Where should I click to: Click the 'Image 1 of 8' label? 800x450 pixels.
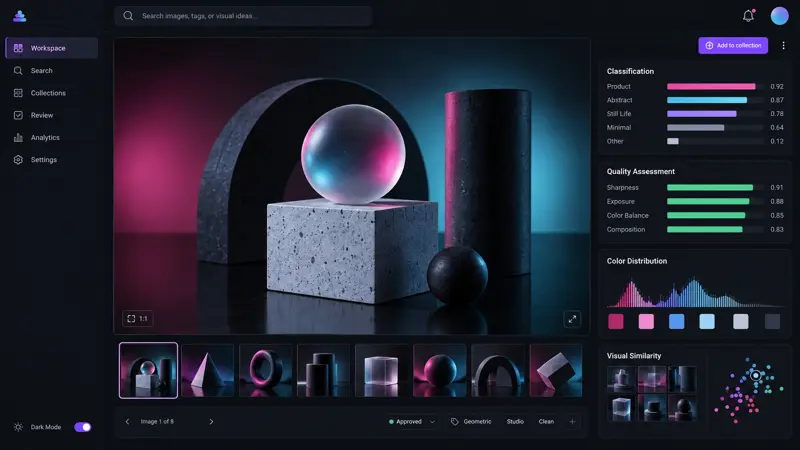click(157, 421)
